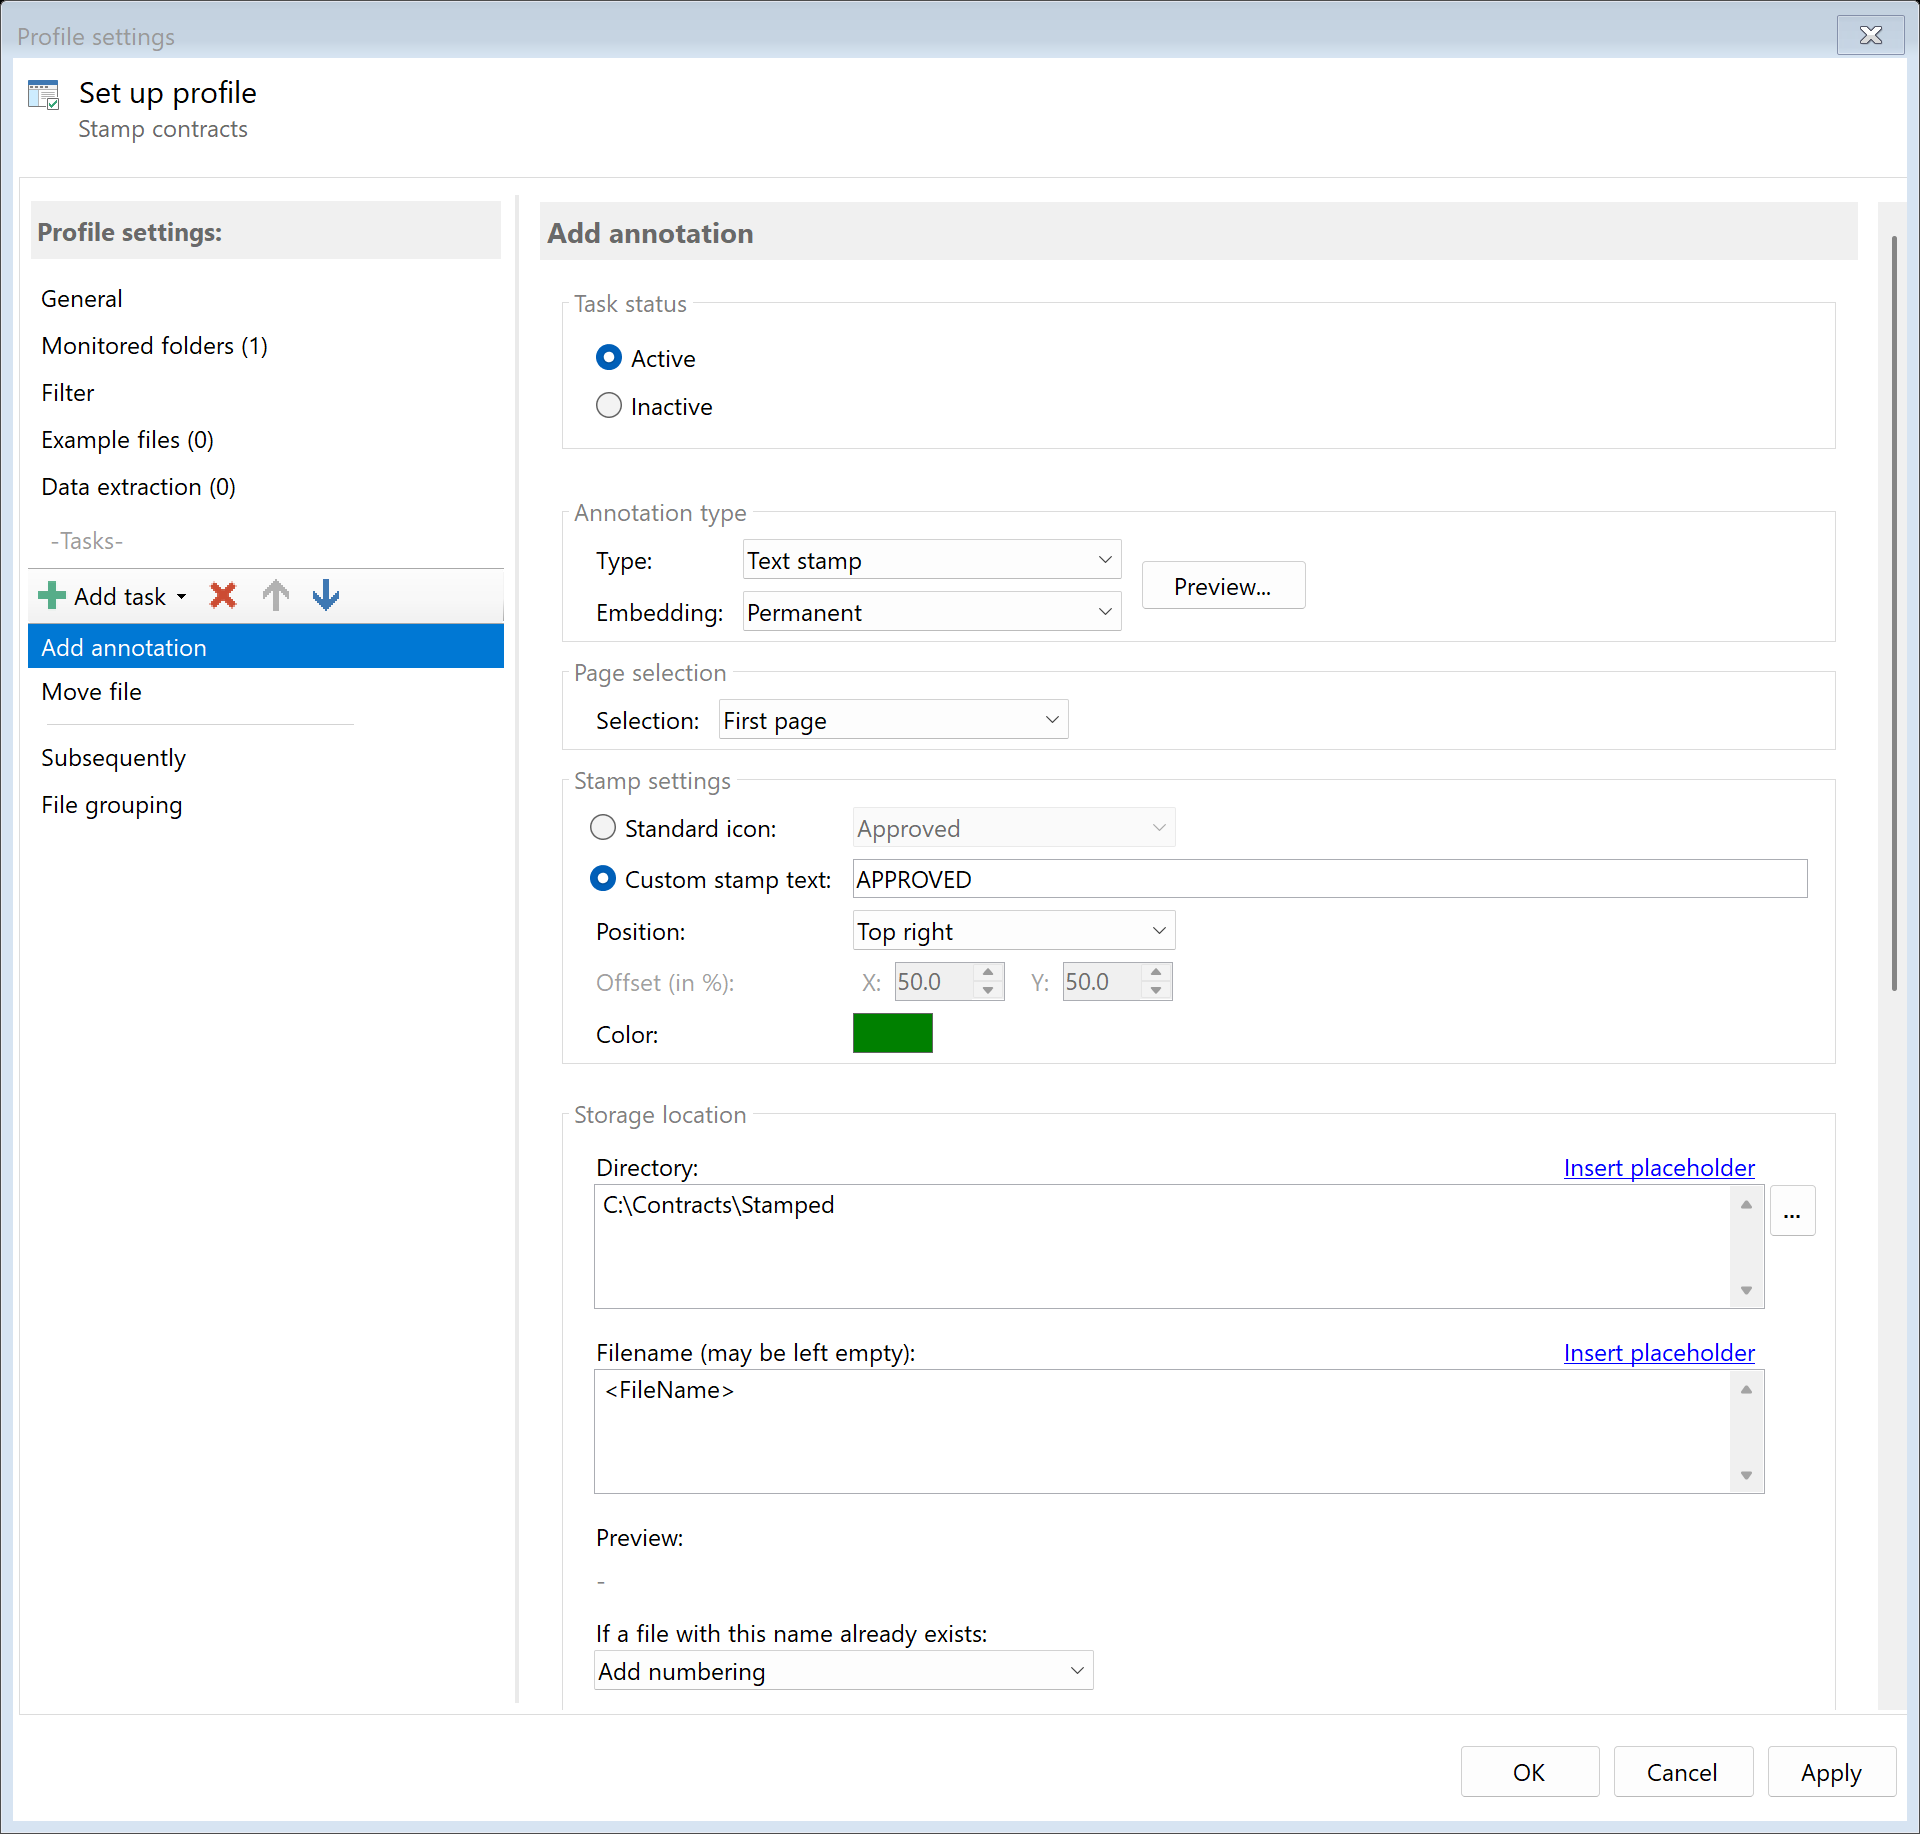The image size is (1920, 1834).
Task: Select the Move file task
Action: [x=92, y=692]
